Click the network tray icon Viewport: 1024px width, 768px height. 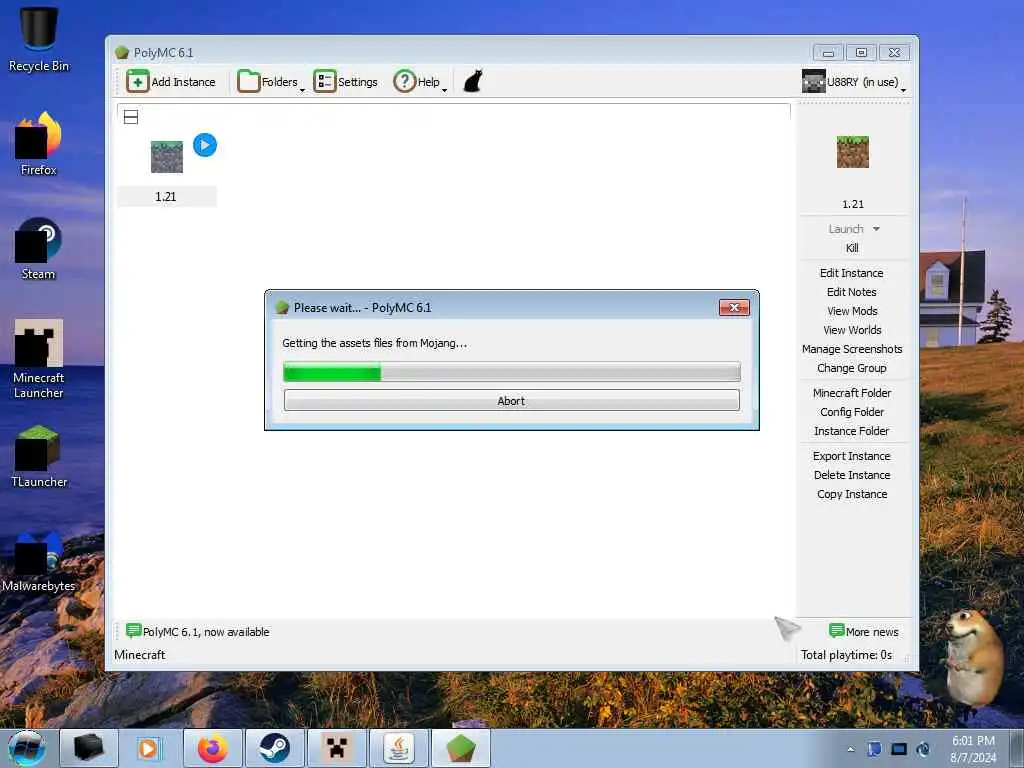click(899, 749)
